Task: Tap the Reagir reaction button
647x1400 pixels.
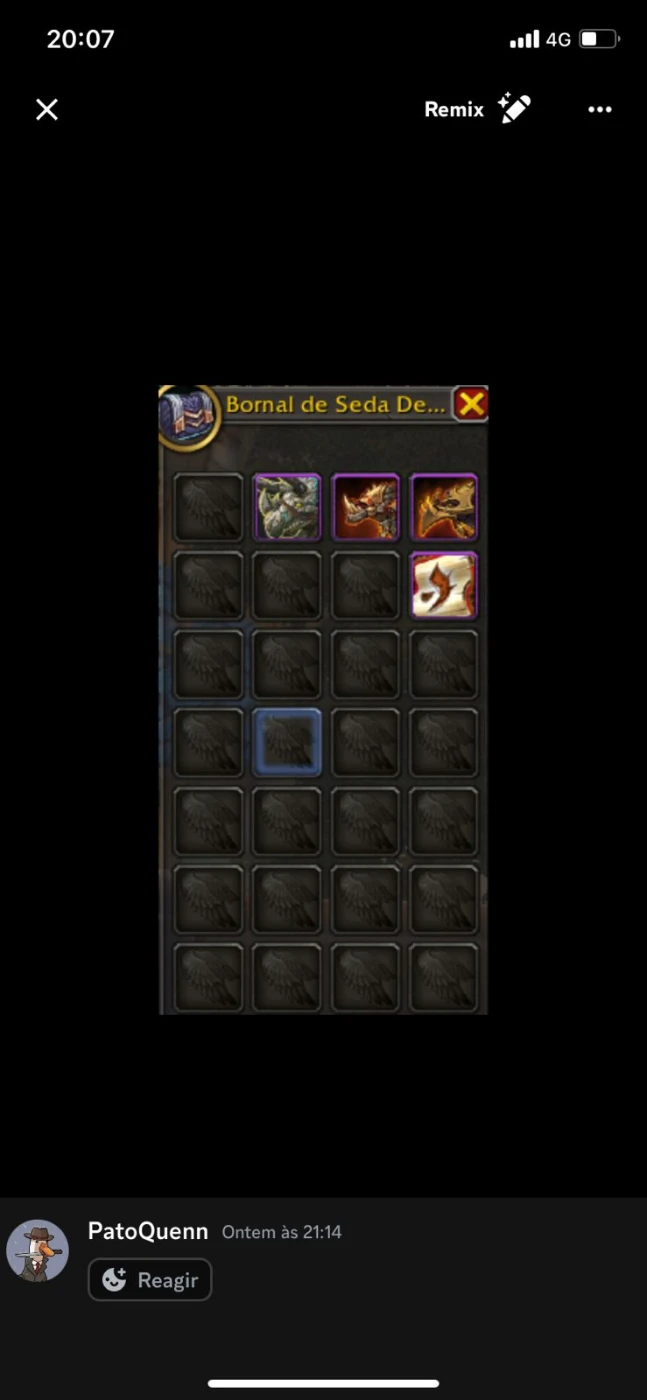Action: click(150, 1279)
